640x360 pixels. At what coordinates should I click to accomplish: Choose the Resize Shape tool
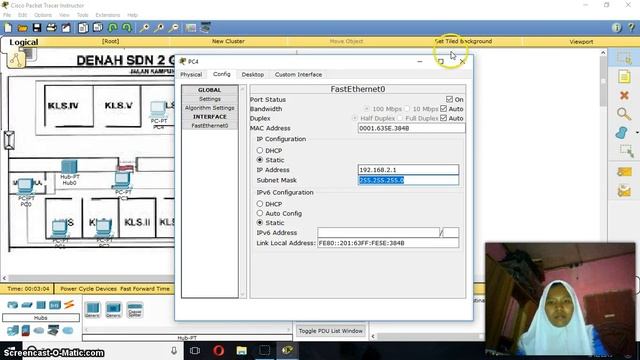click(626, 151)
